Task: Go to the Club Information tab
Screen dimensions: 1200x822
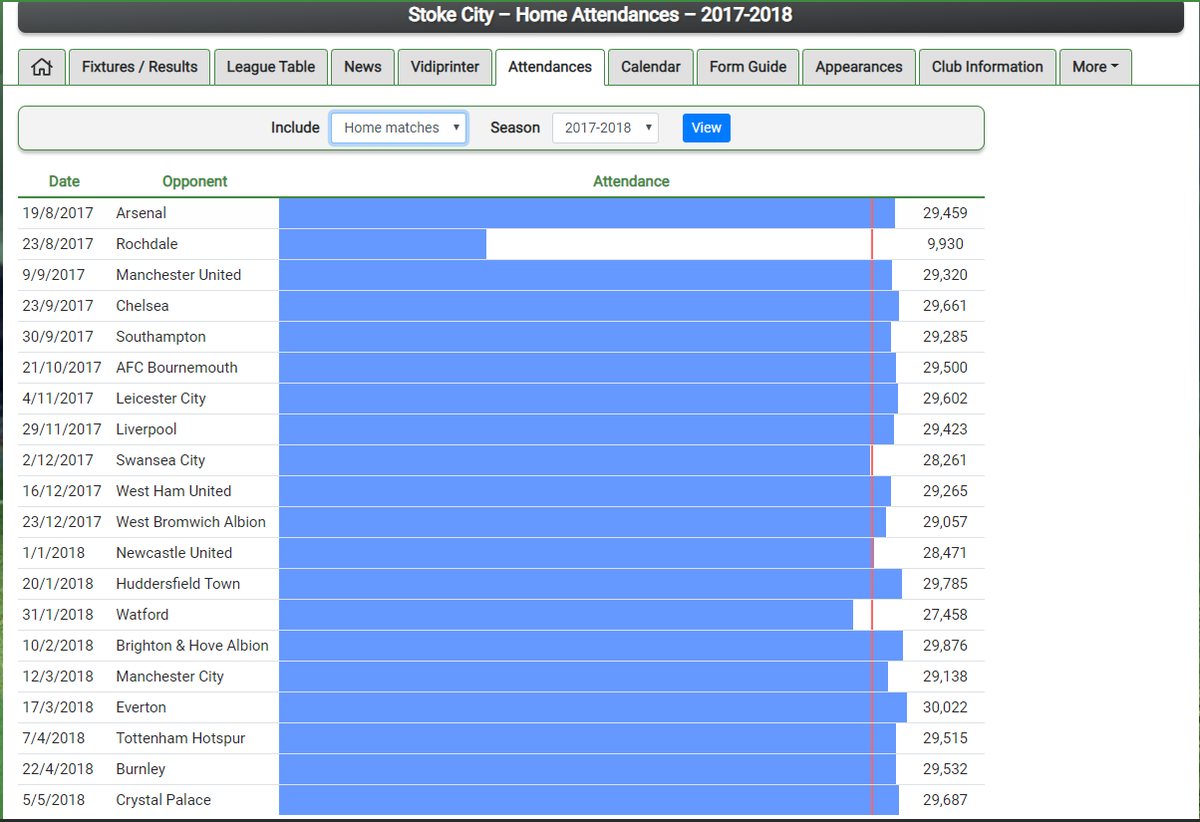Action: tap(987, 67)
